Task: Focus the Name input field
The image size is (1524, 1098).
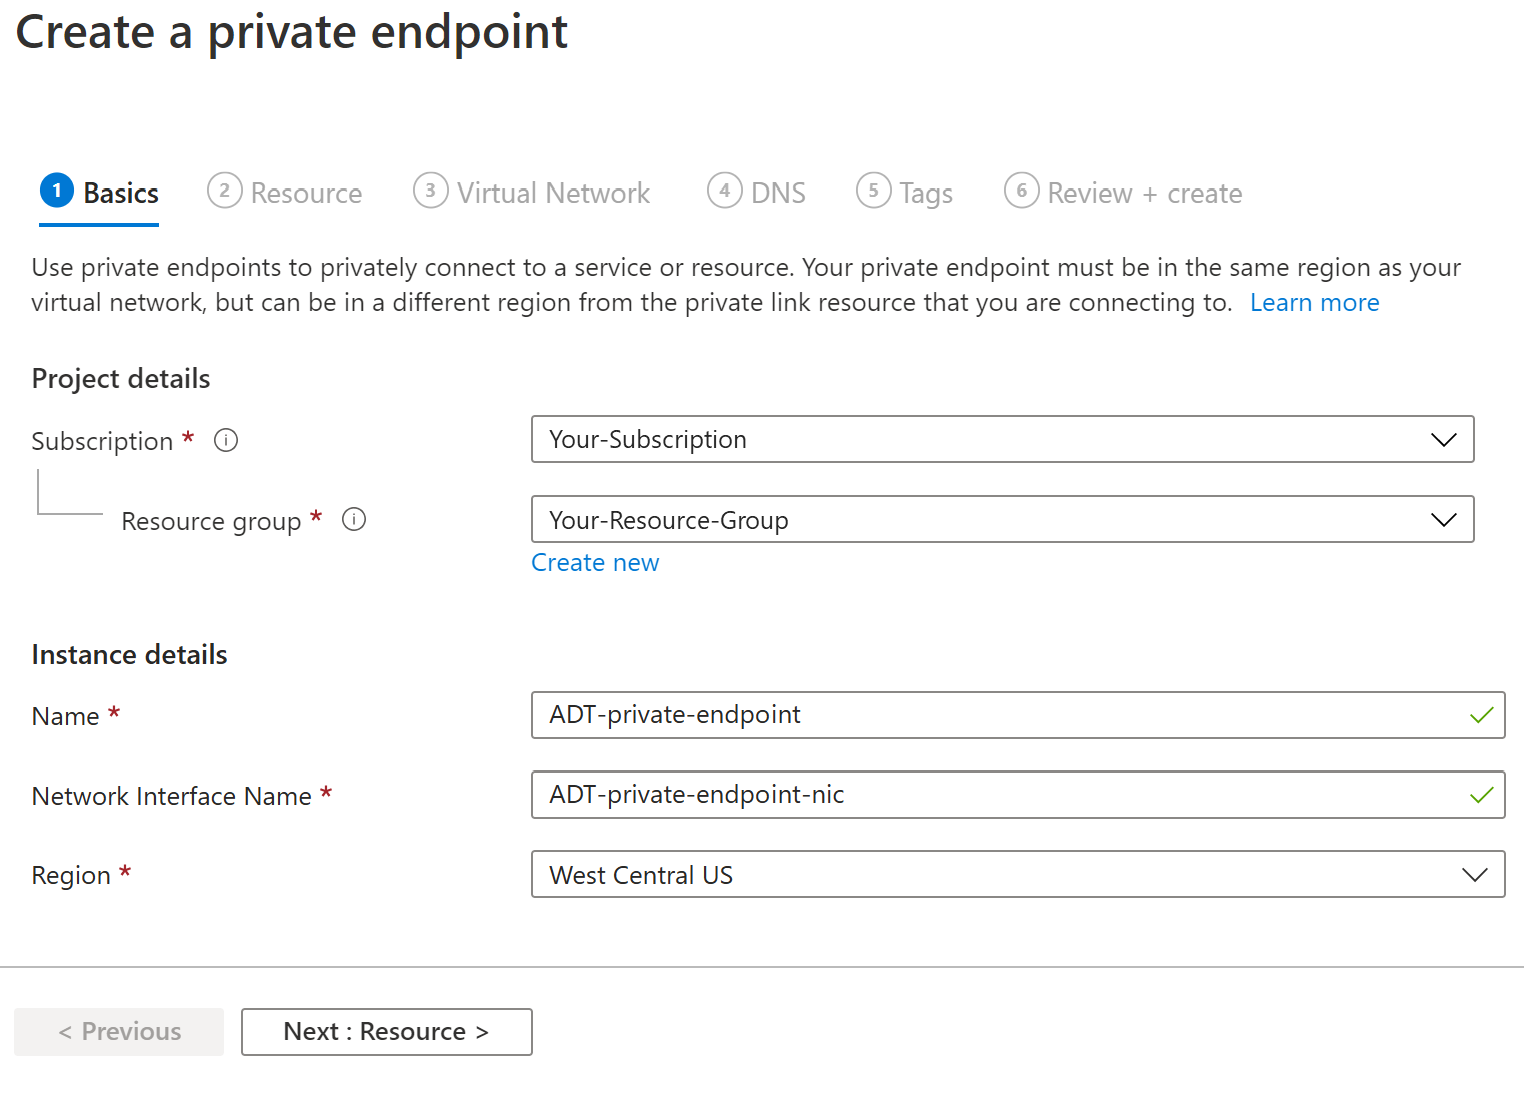Action: pyautogui.click(x=1018, y=714)
